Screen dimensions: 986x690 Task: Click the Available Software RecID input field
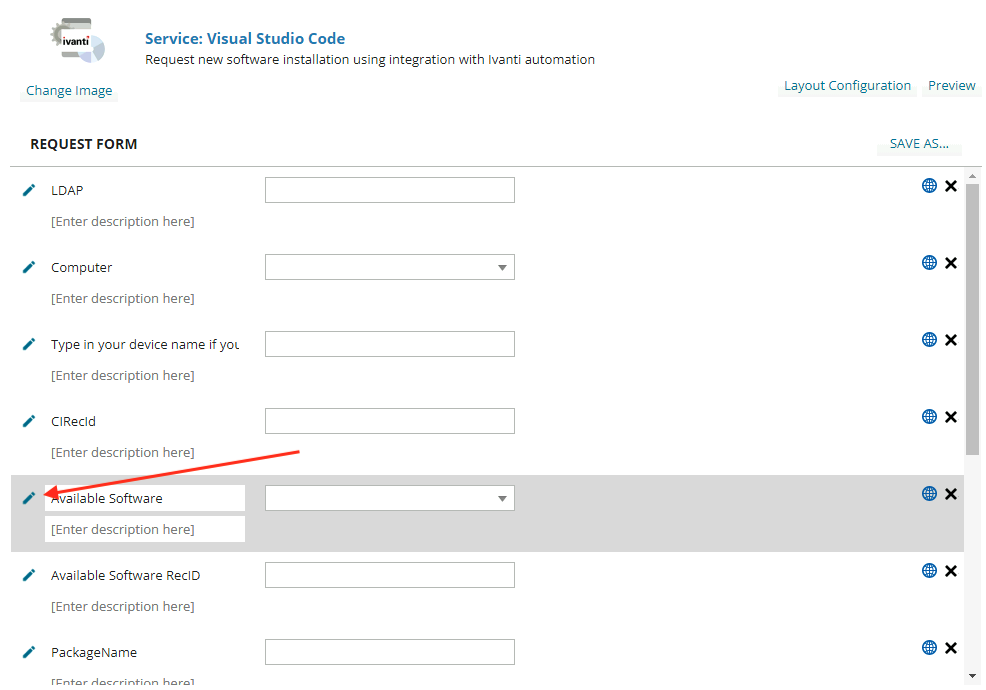(x=390, y=575)
